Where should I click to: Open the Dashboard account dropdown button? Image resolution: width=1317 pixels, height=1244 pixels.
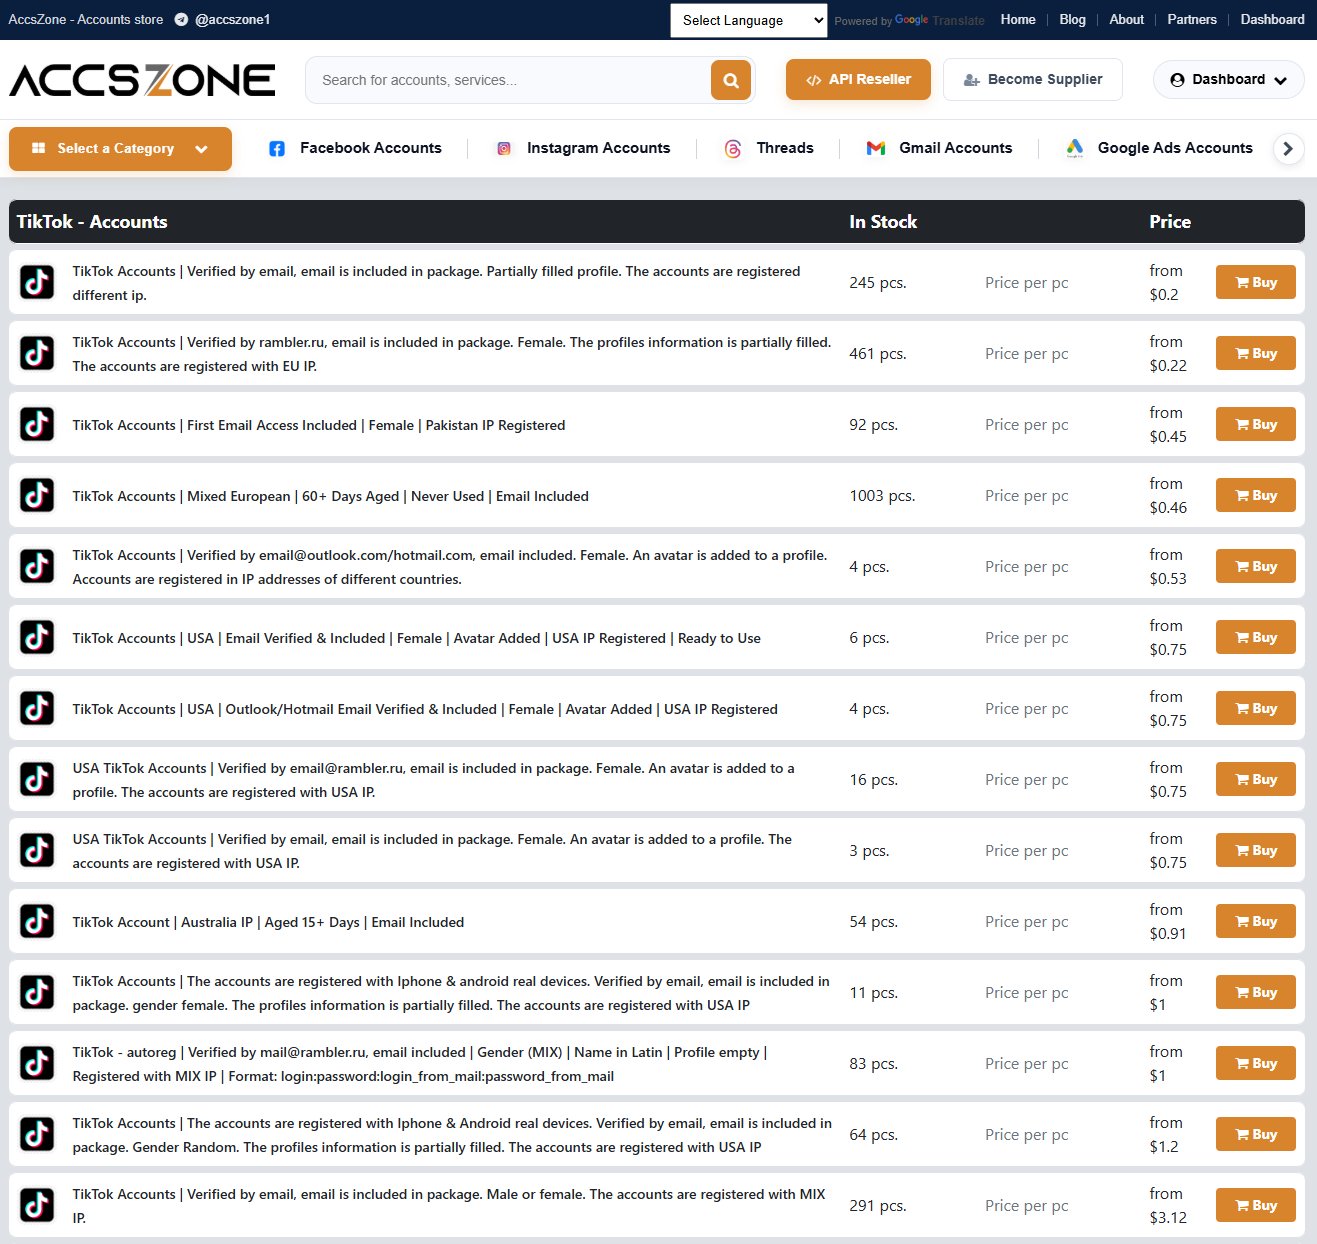pos(1228,80)
